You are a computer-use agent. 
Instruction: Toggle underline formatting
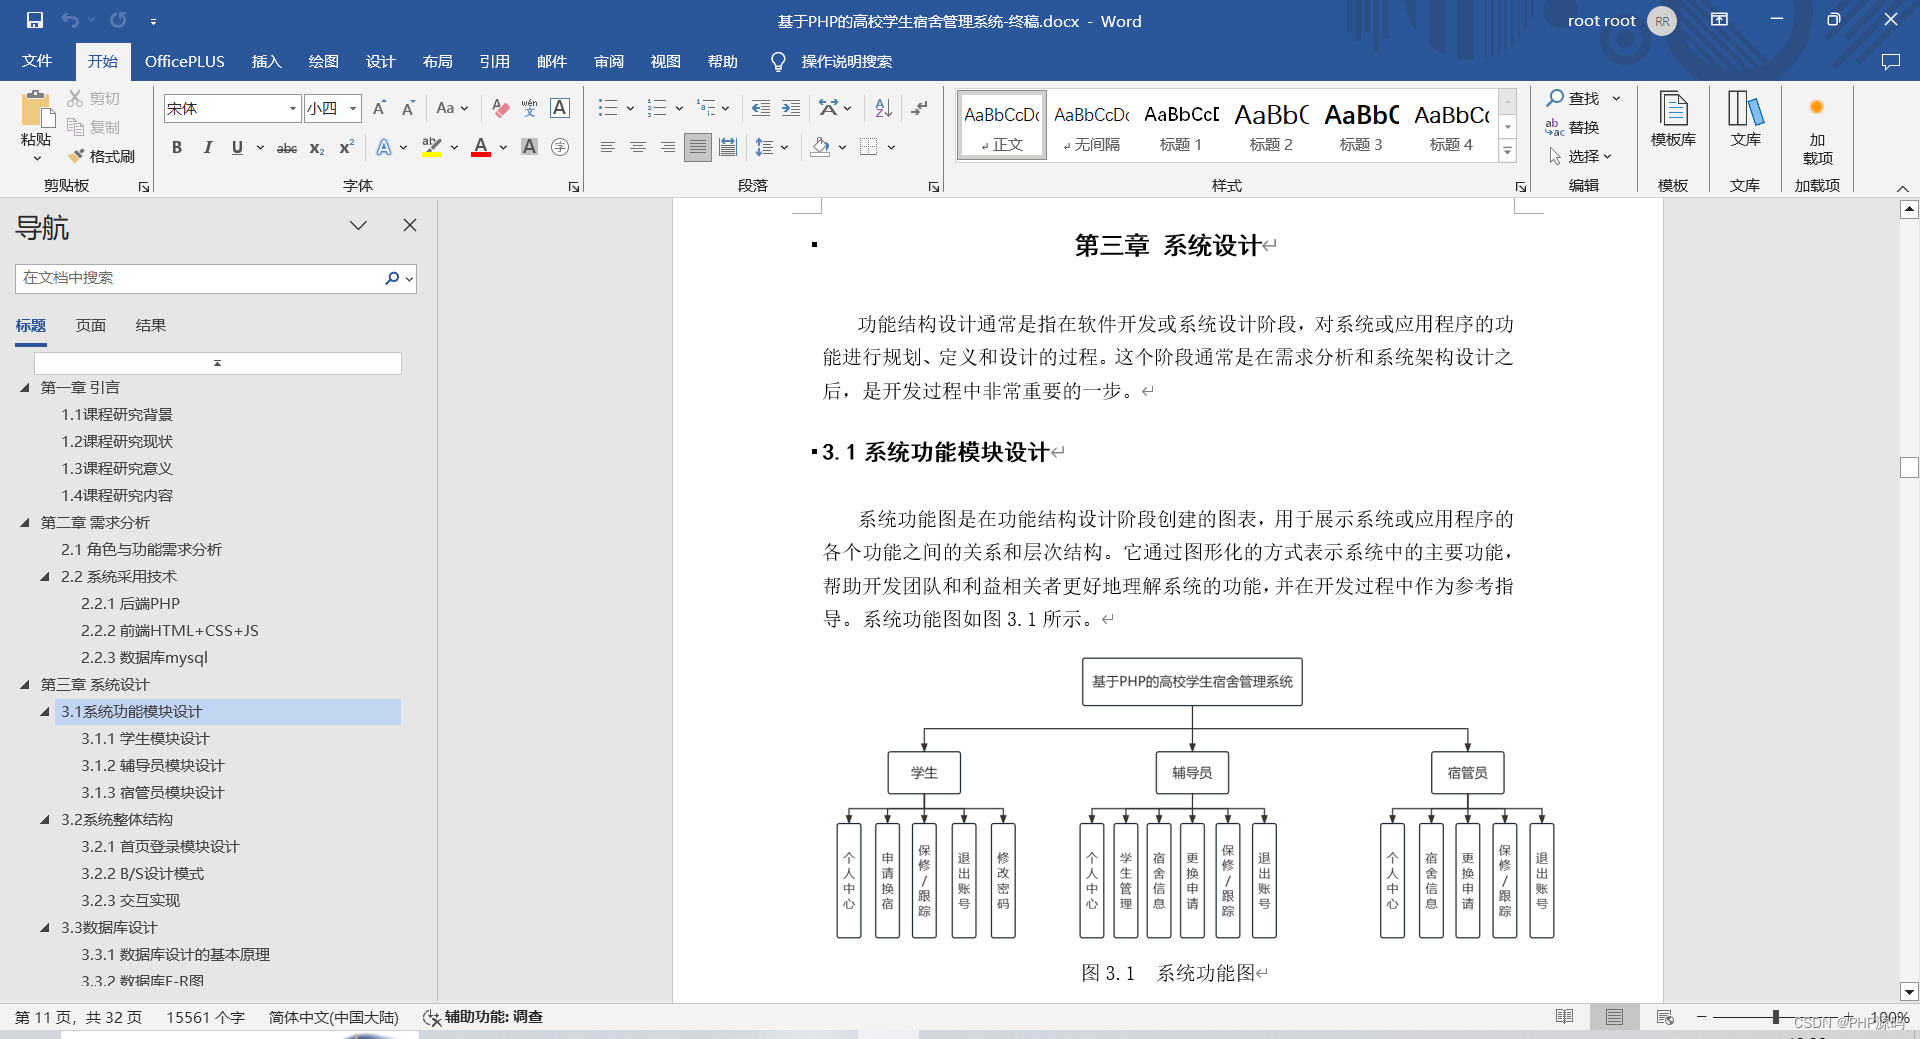[237, 147]
